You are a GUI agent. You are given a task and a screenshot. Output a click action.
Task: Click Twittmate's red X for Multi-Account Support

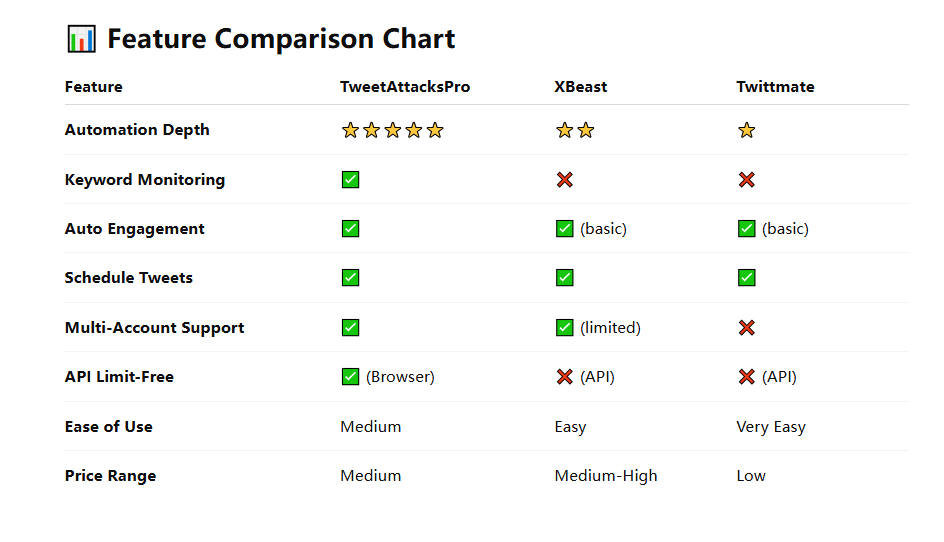747,328
